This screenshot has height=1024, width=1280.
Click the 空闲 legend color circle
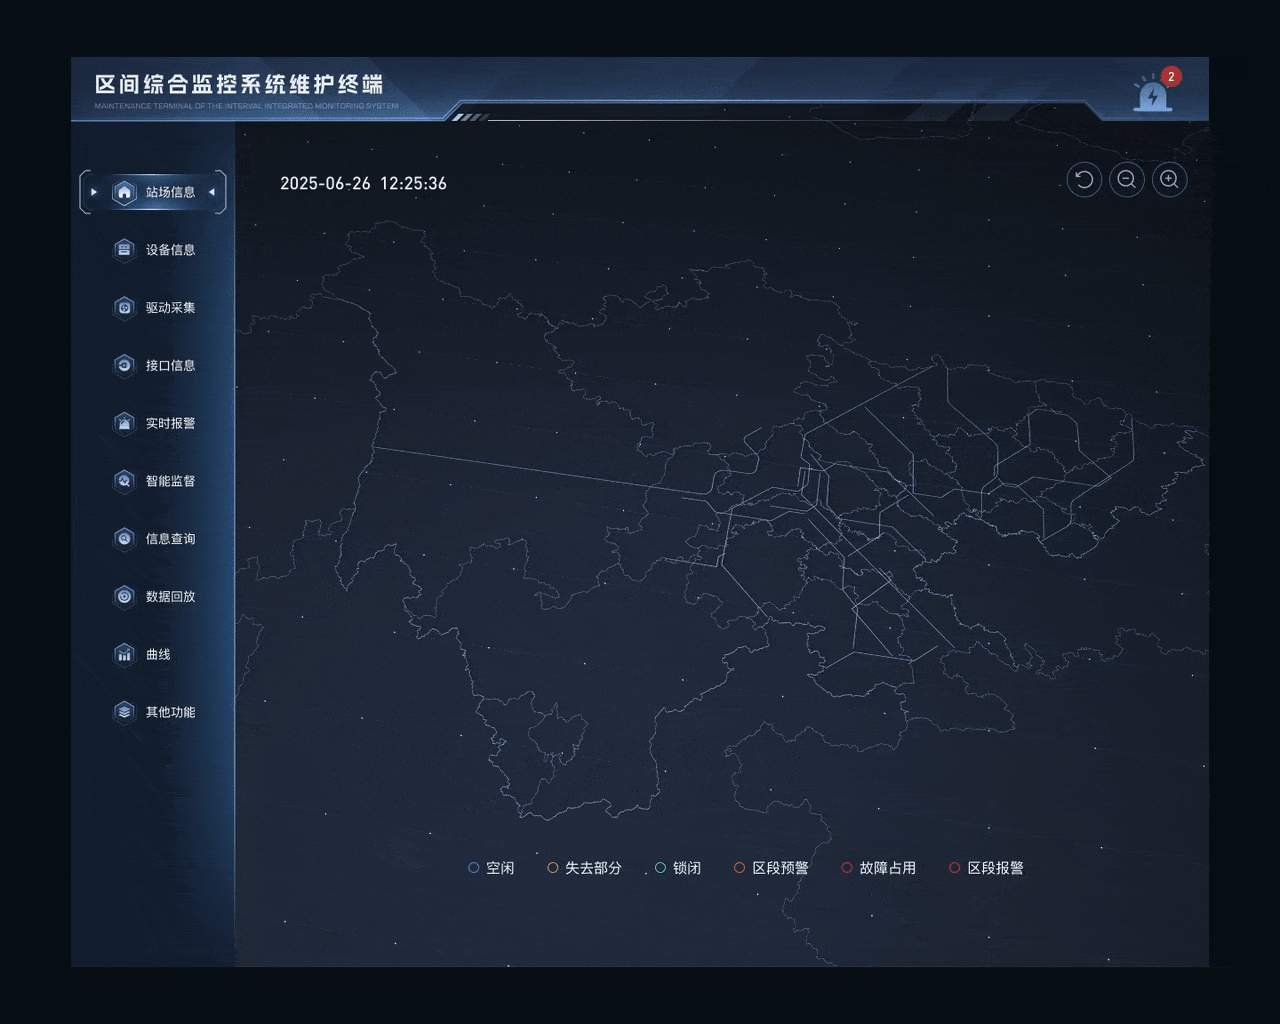click(x=474, y=868)
